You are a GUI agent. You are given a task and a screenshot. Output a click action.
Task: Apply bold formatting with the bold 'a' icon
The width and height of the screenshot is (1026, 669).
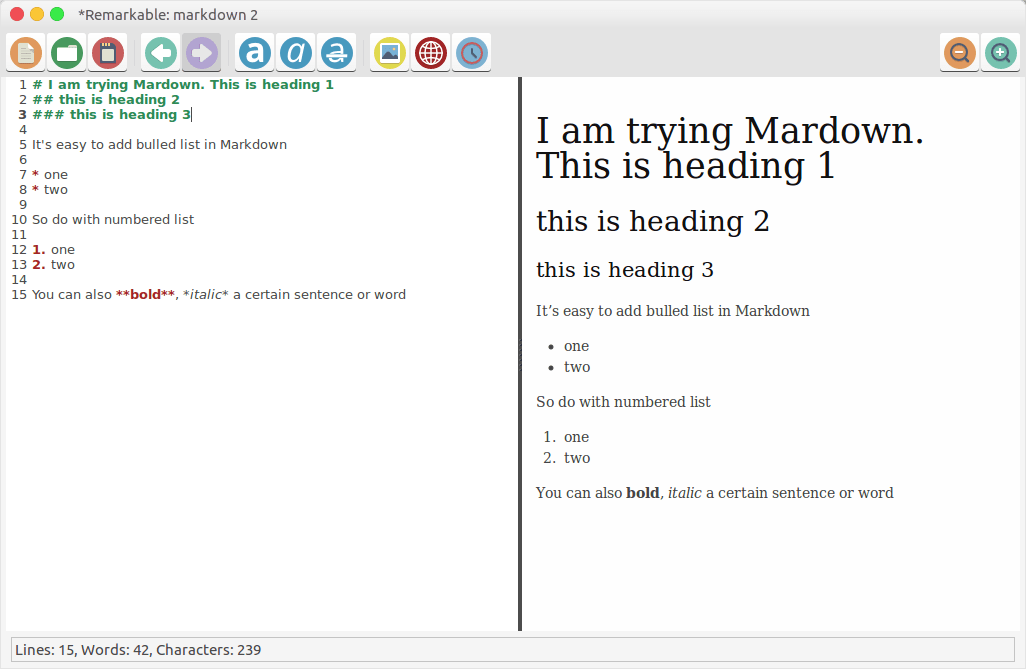coord(254,52)
